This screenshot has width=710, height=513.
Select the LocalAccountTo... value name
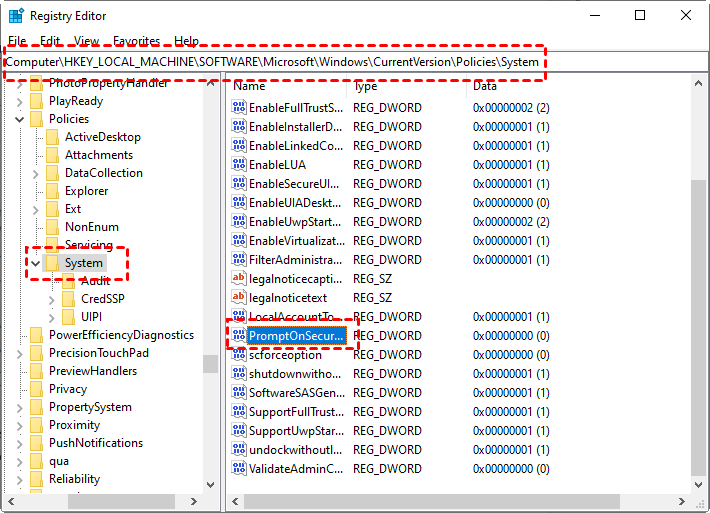(x=292, y=316)
